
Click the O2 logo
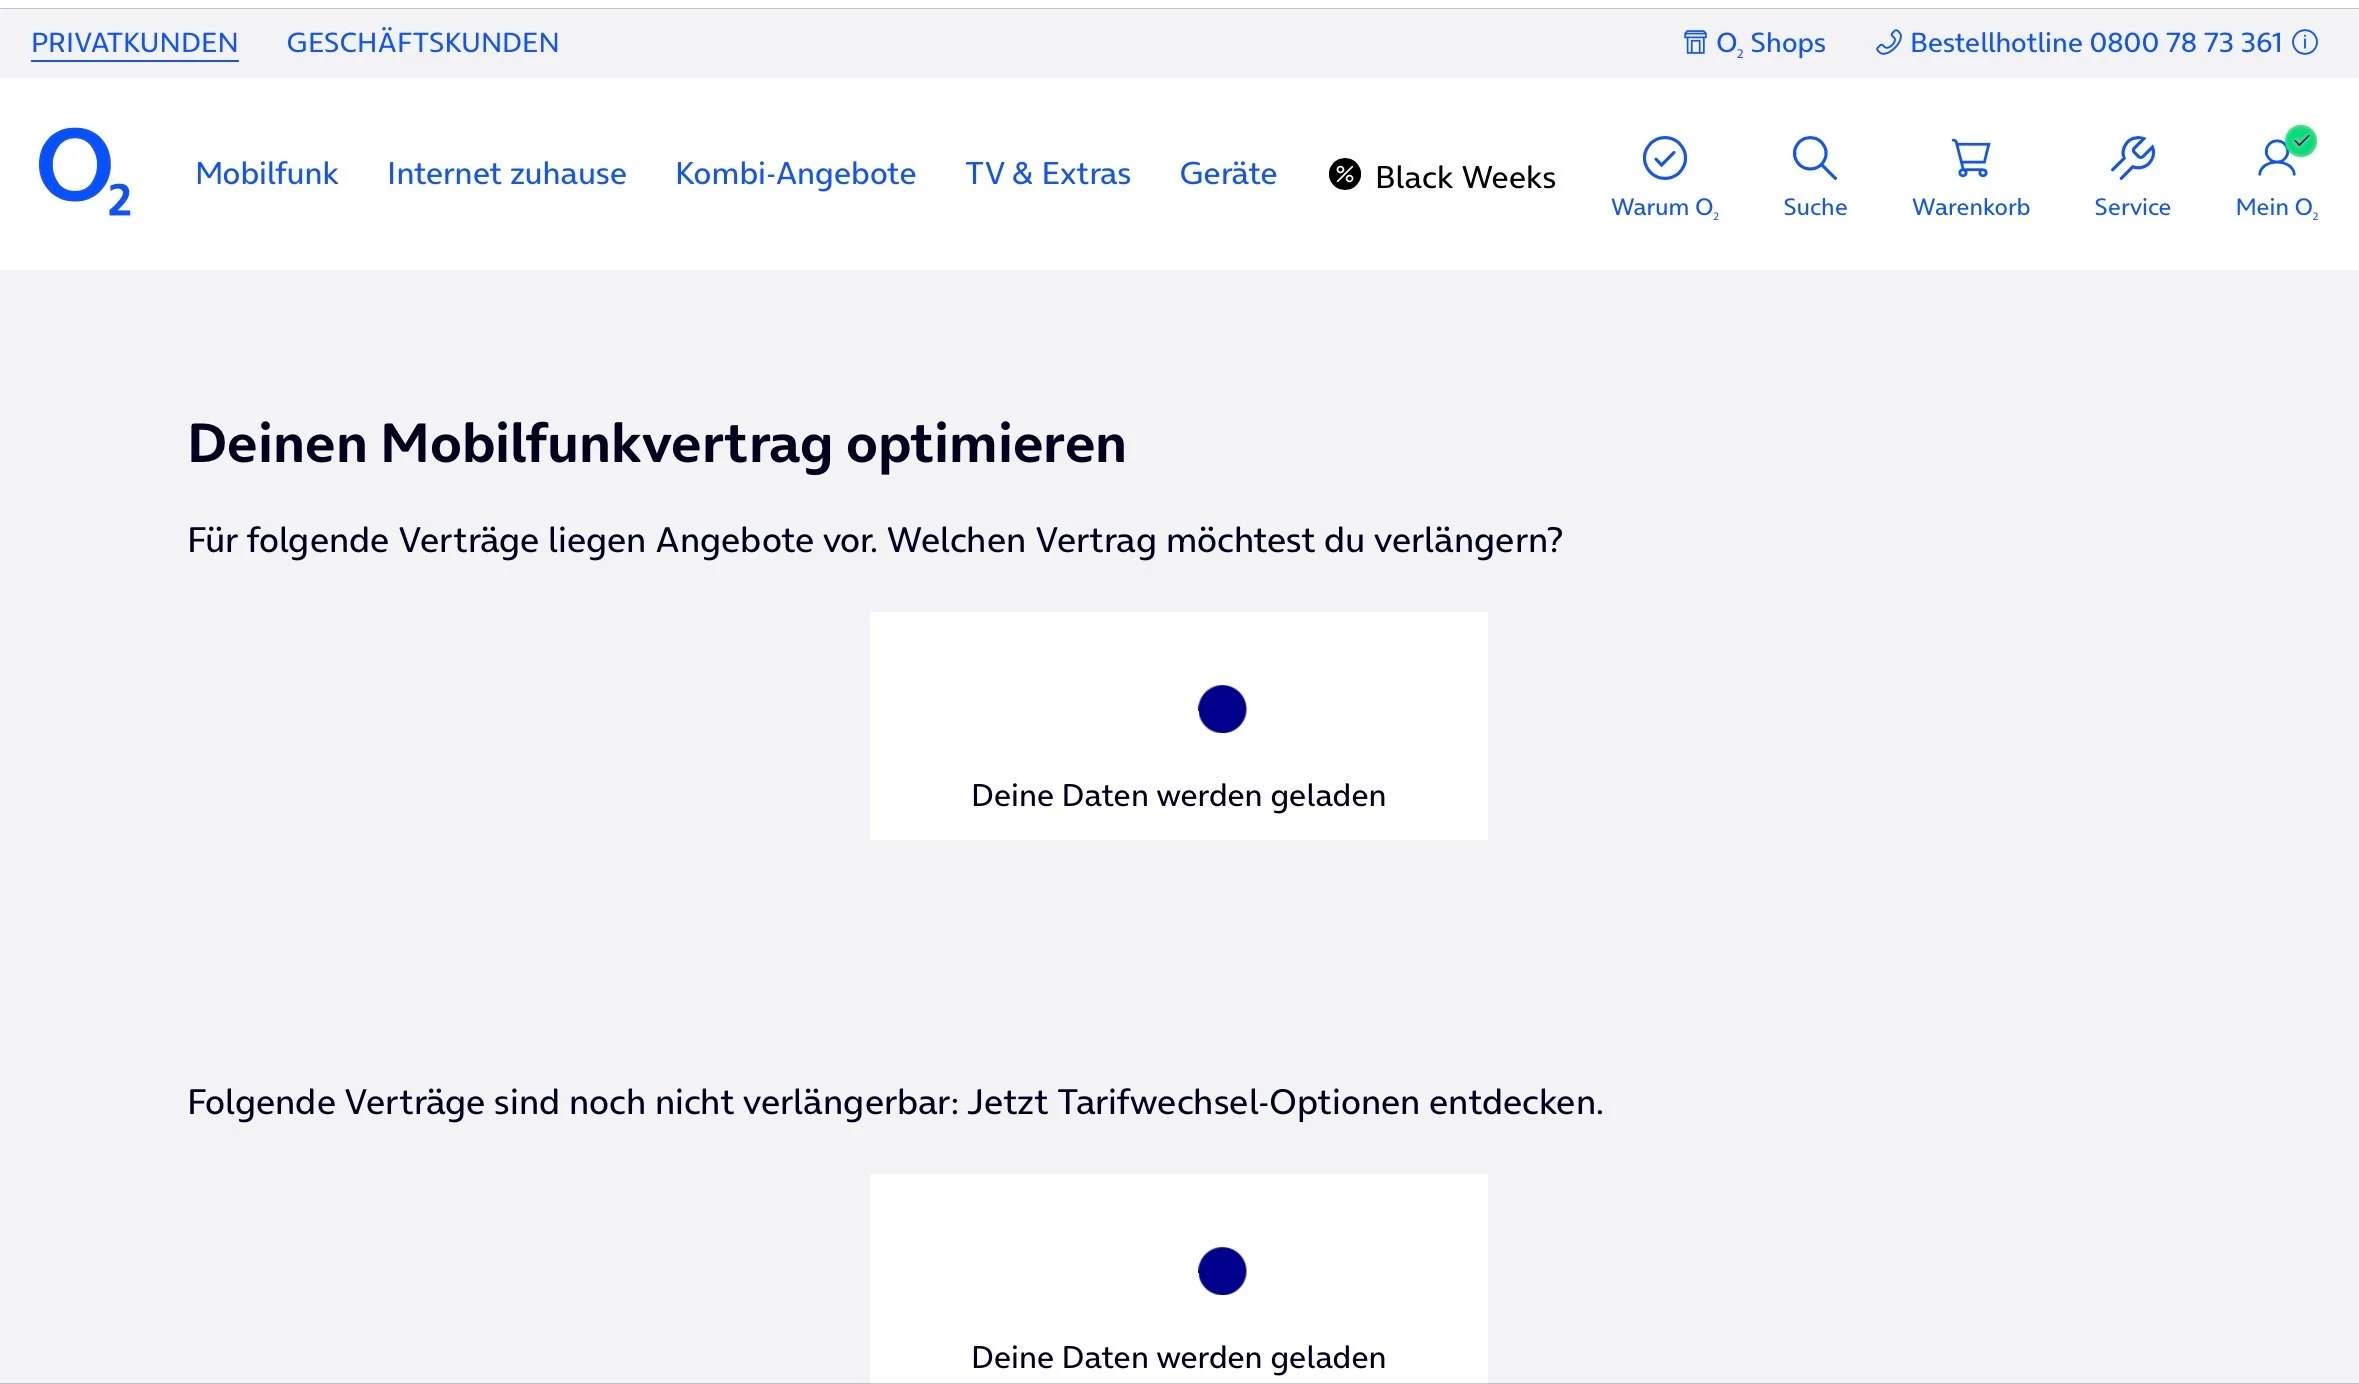coord(83,172)
